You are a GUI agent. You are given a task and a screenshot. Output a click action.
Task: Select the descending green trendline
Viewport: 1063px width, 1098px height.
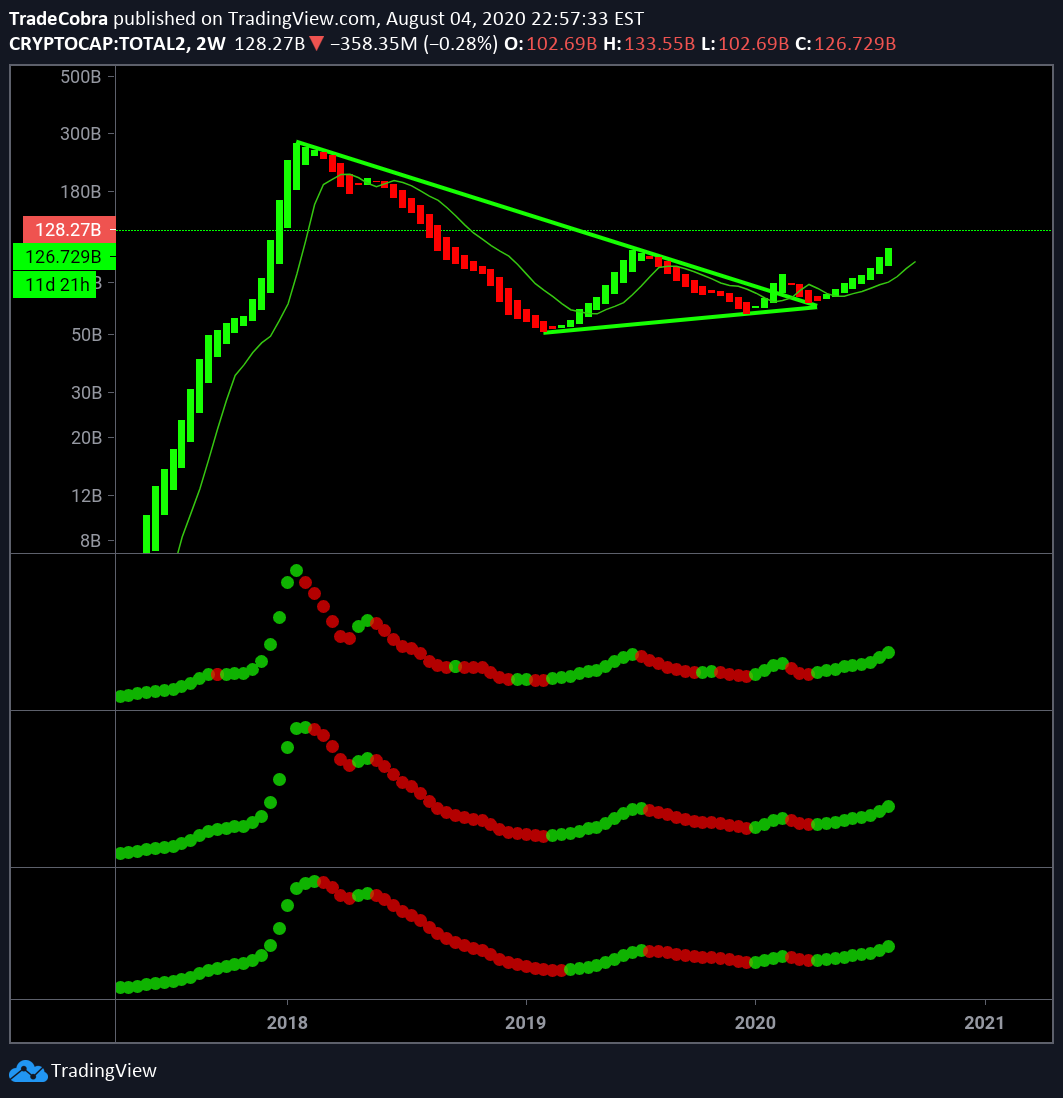point(557,224)
